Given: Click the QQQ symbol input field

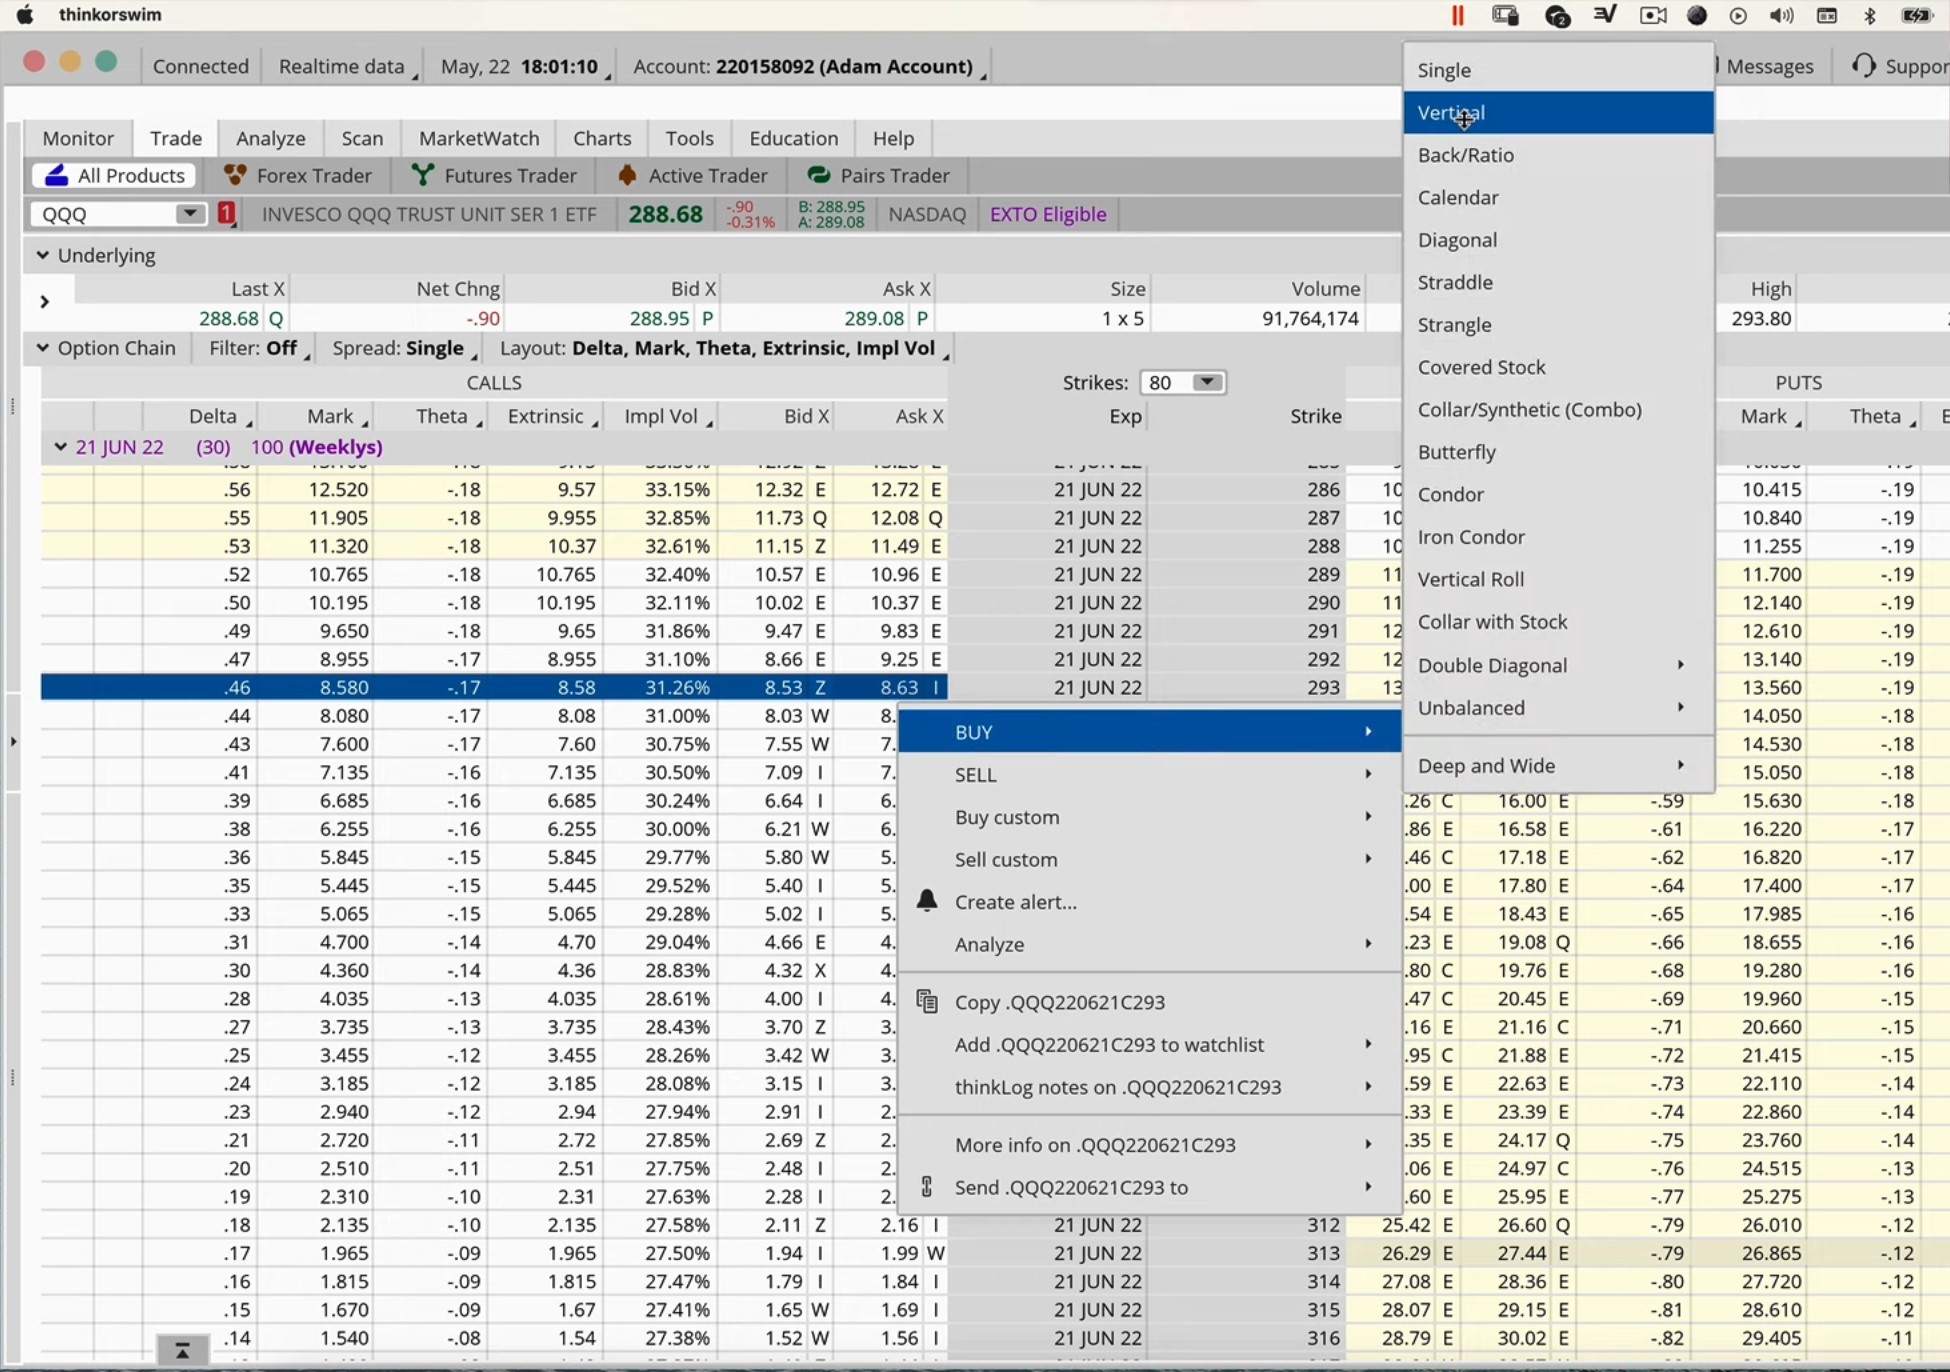Looking at the screenshot, I should click(x=105, y=214).
